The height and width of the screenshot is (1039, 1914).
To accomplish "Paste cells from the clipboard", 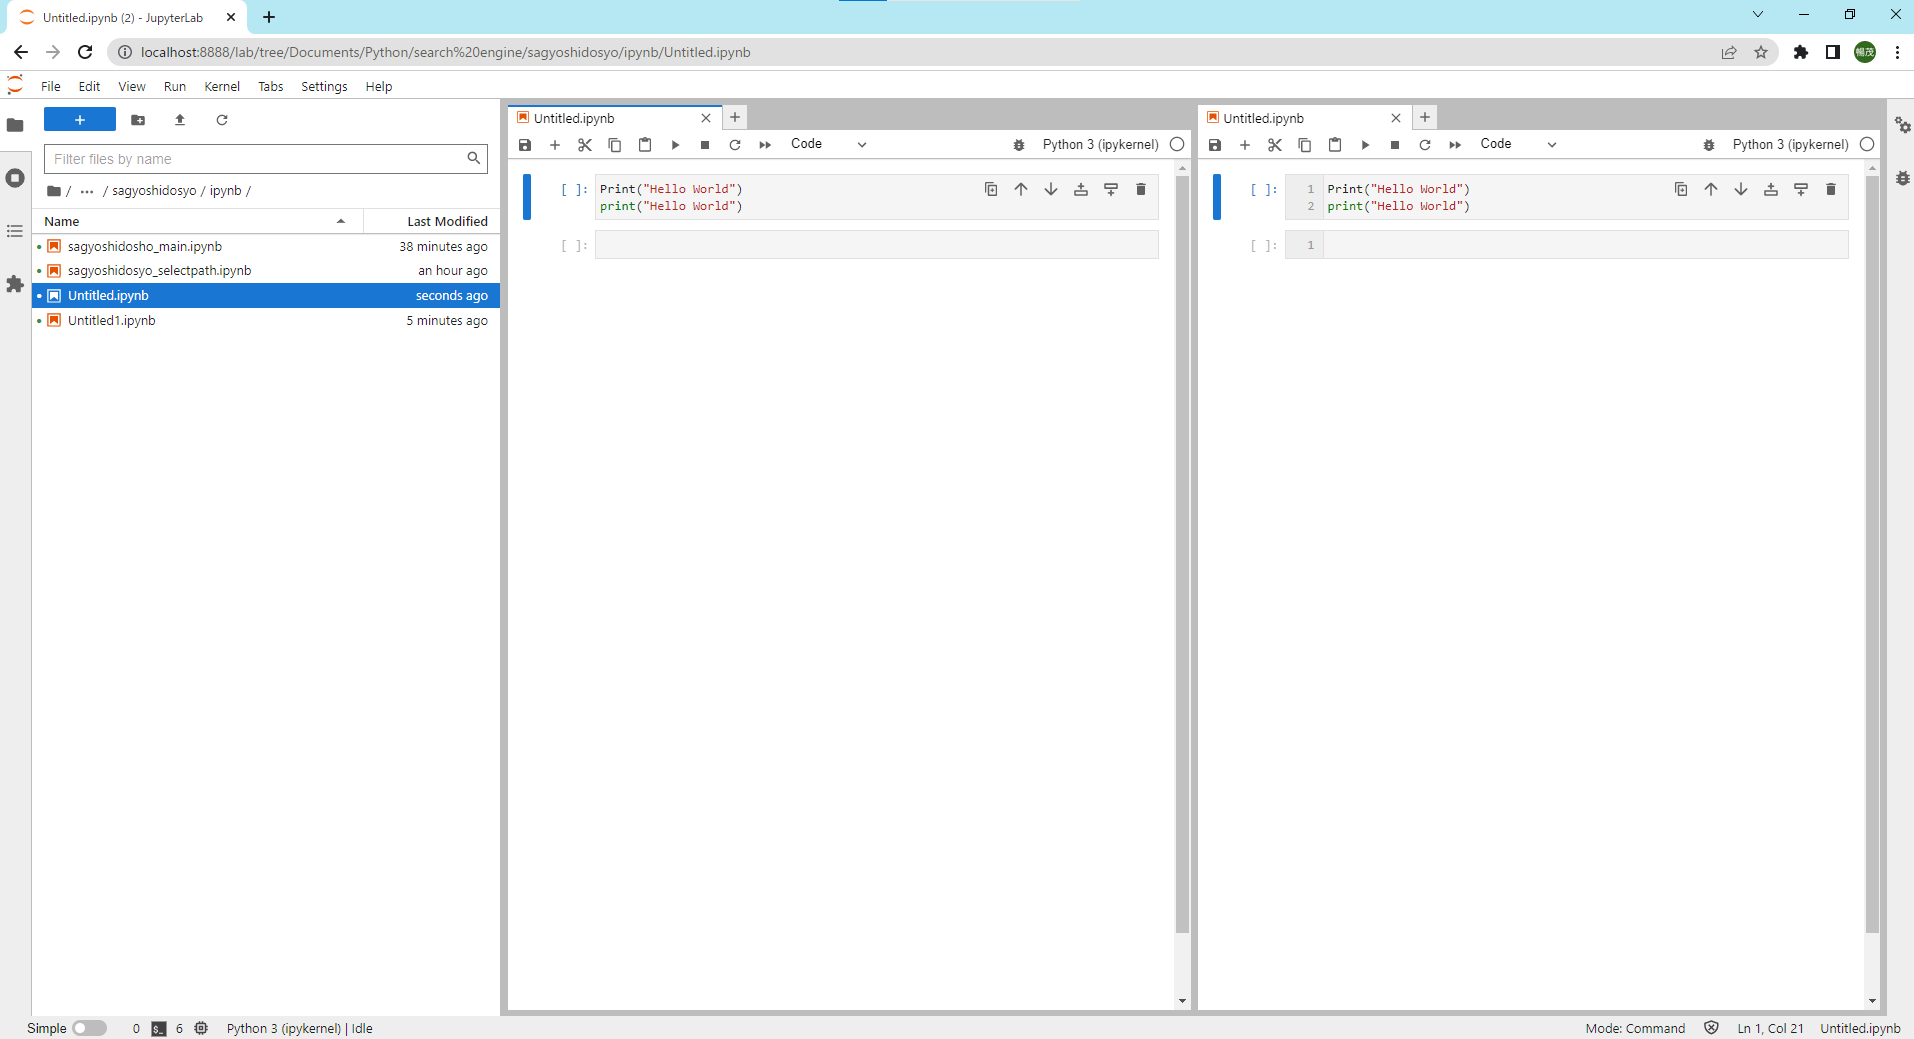I will tap(644, 144).
